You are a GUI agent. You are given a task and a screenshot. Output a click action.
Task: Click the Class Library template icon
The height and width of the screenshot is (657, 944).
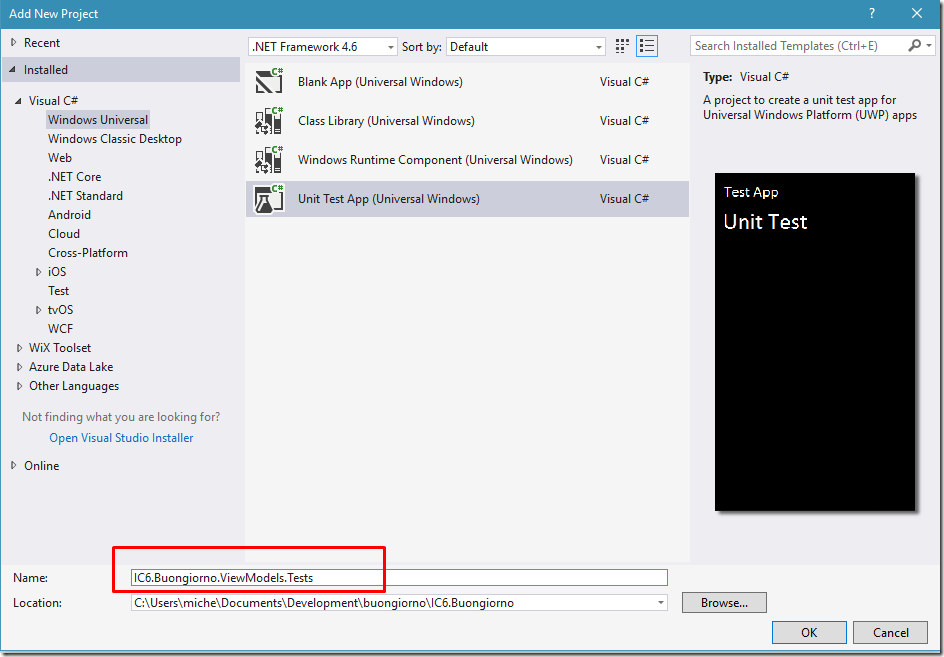[269, 121]
